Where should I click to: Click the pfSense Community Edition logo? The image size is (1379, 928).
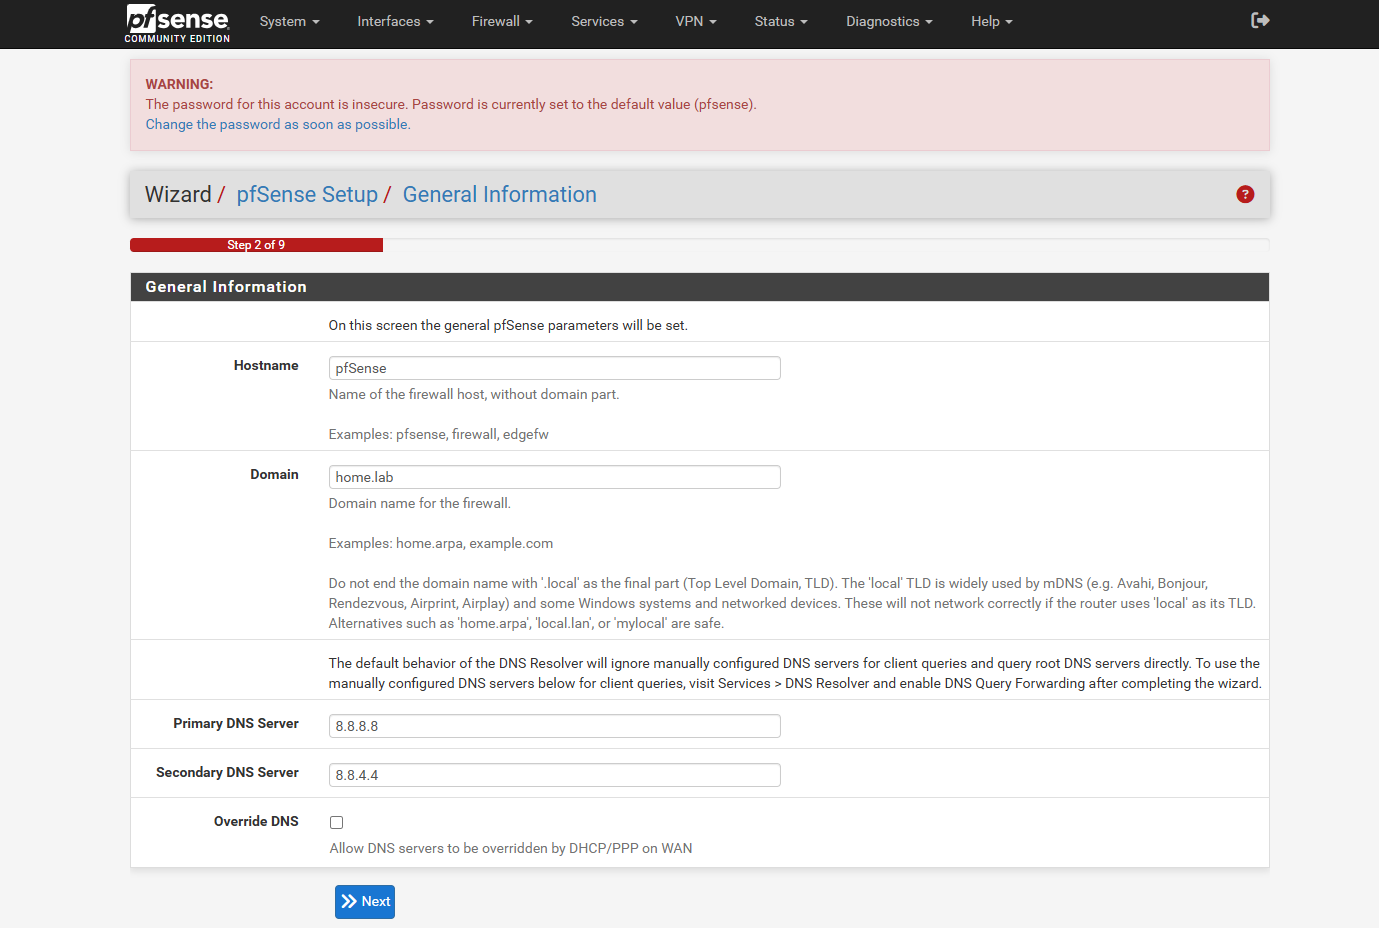click(177, 23)
